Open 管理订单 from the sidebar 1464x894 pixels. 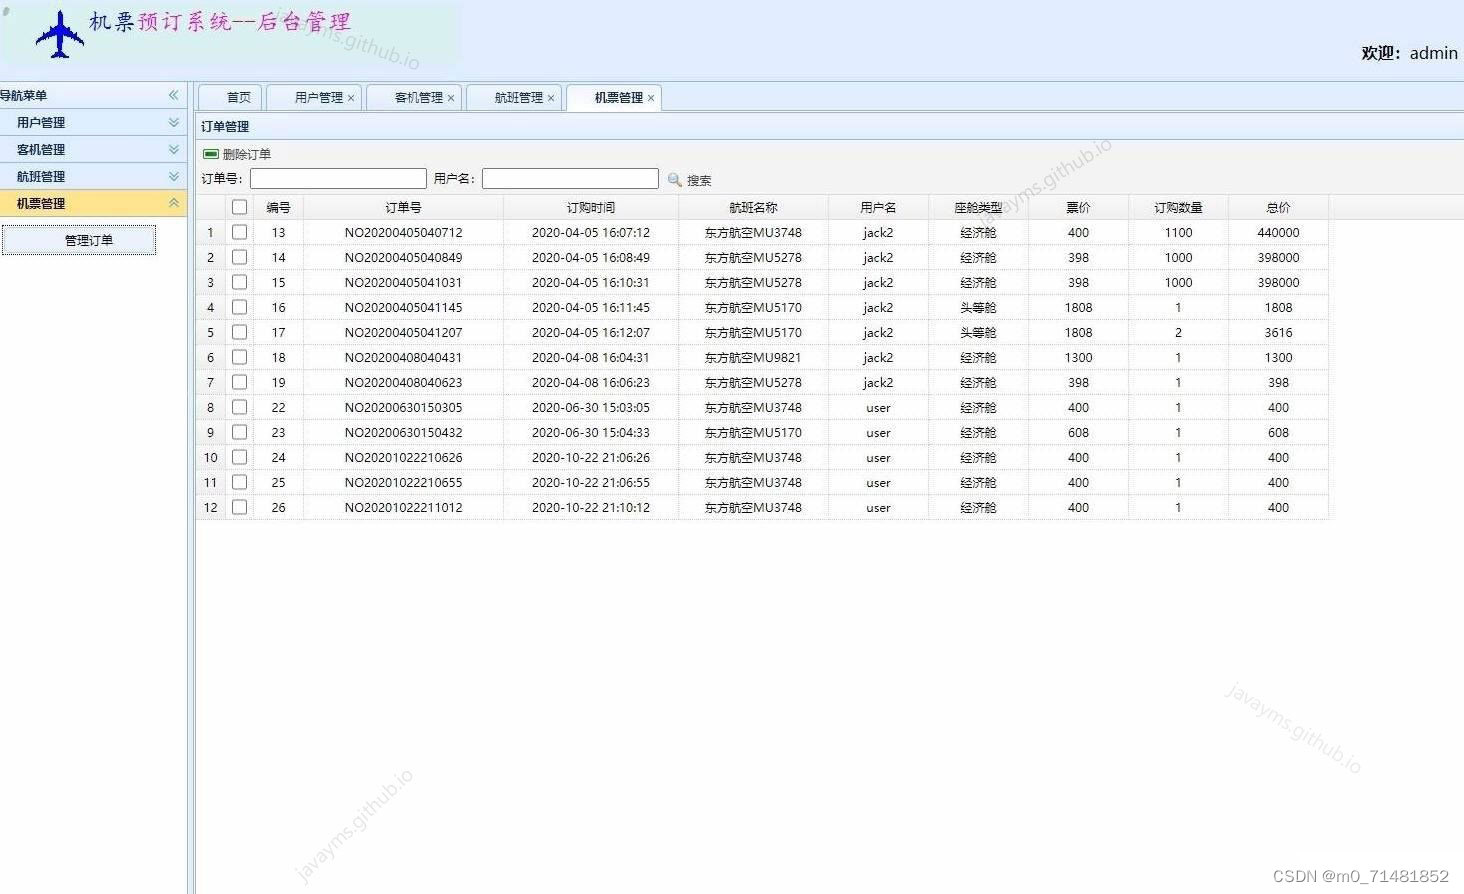[79, 240]
